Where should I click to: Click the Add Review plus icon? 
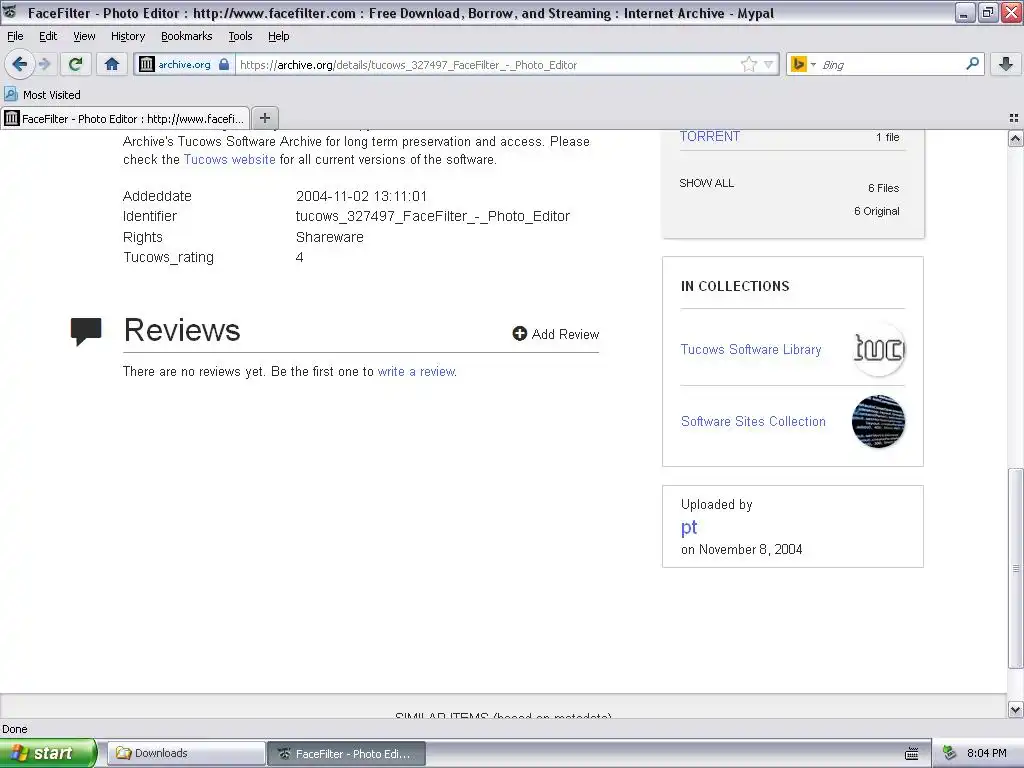coord(519,334)
